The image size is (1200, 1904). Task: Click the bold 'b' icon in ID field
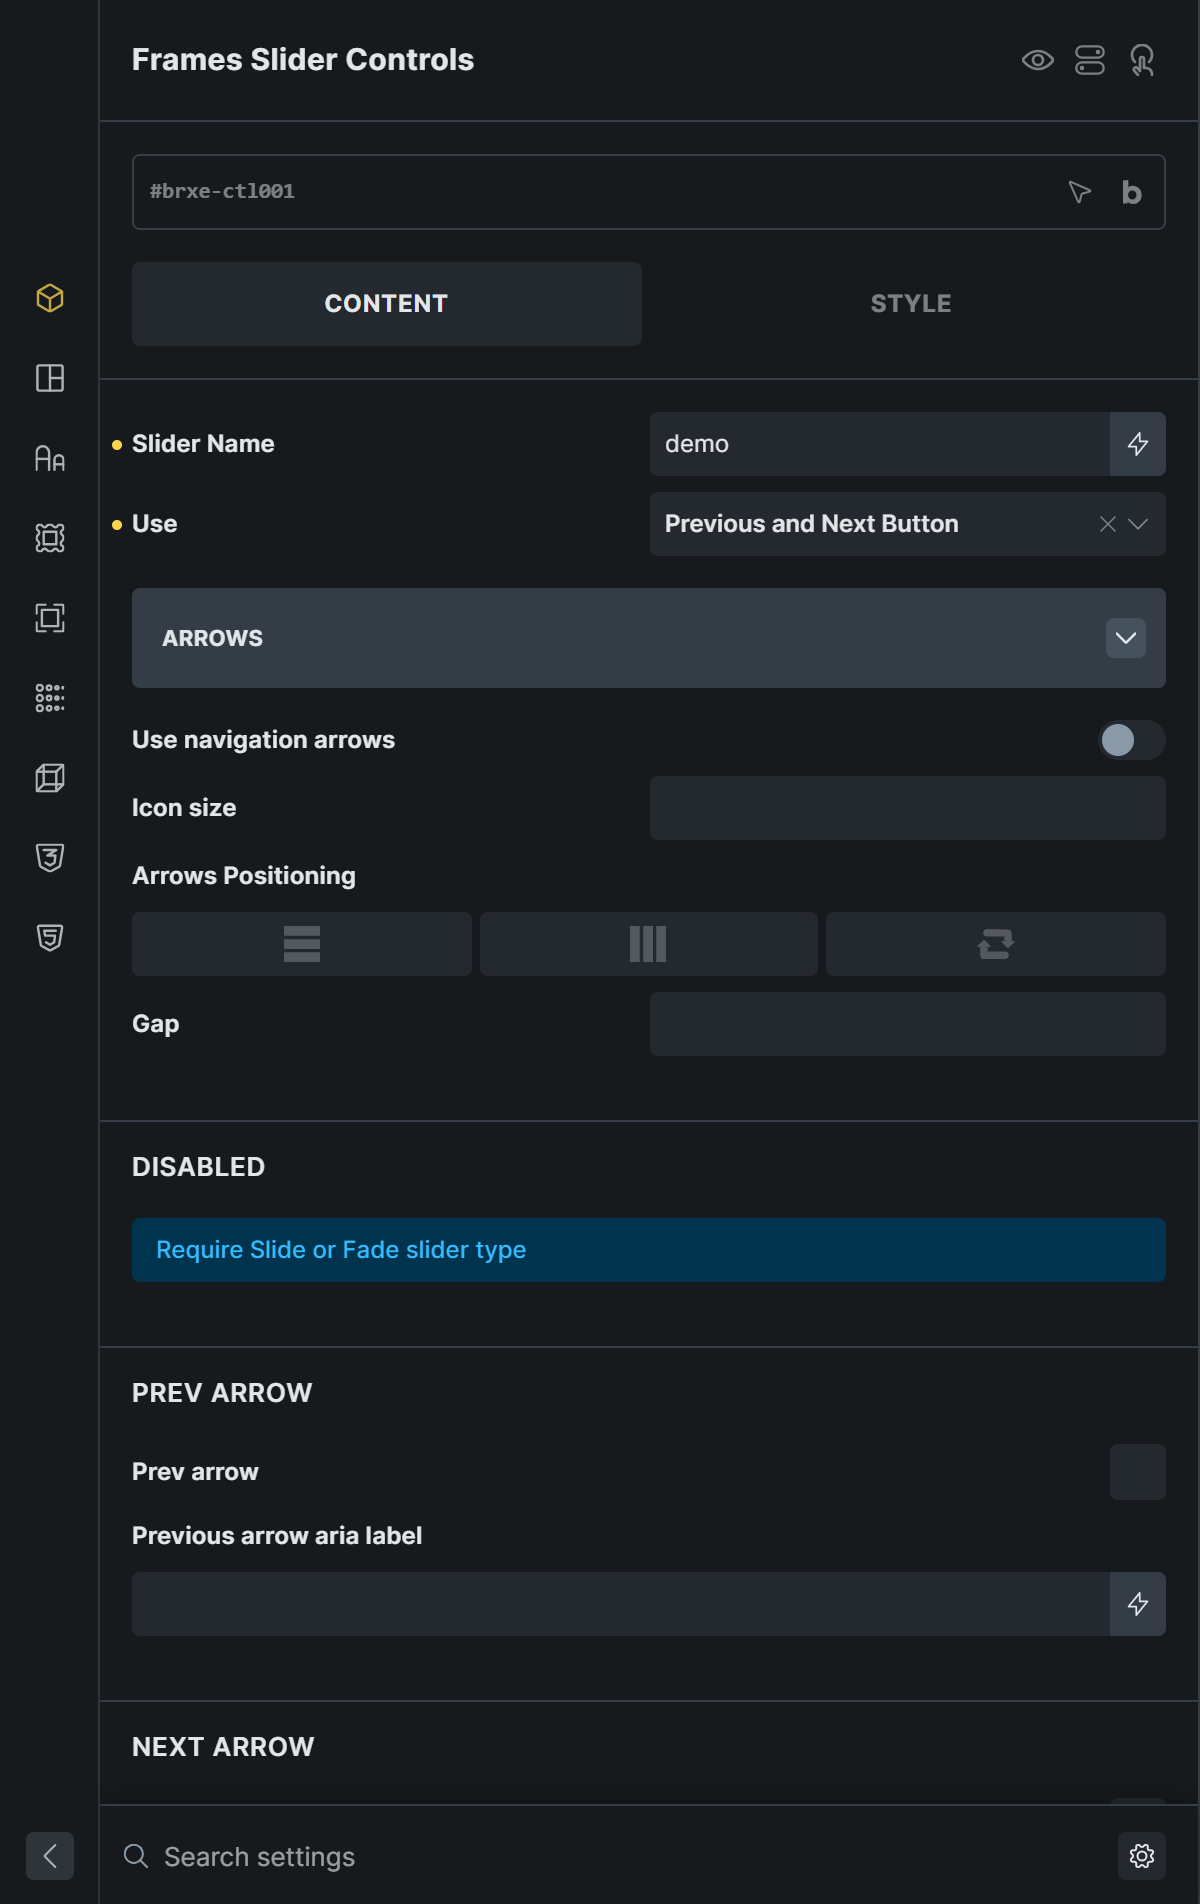pyautogui.click(x=1131, y=192)
